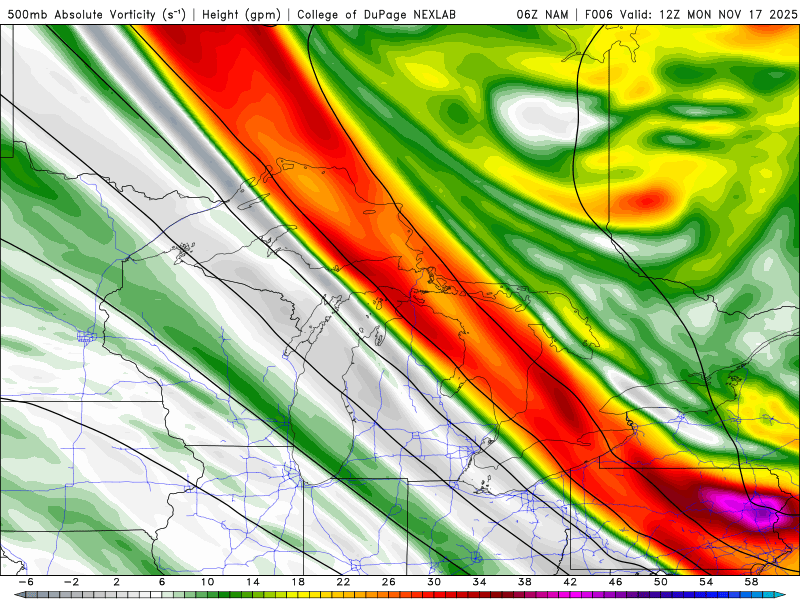This screenshot has width=800, height=600.
Task: Click the '18' color scale label
Action: 298,582
